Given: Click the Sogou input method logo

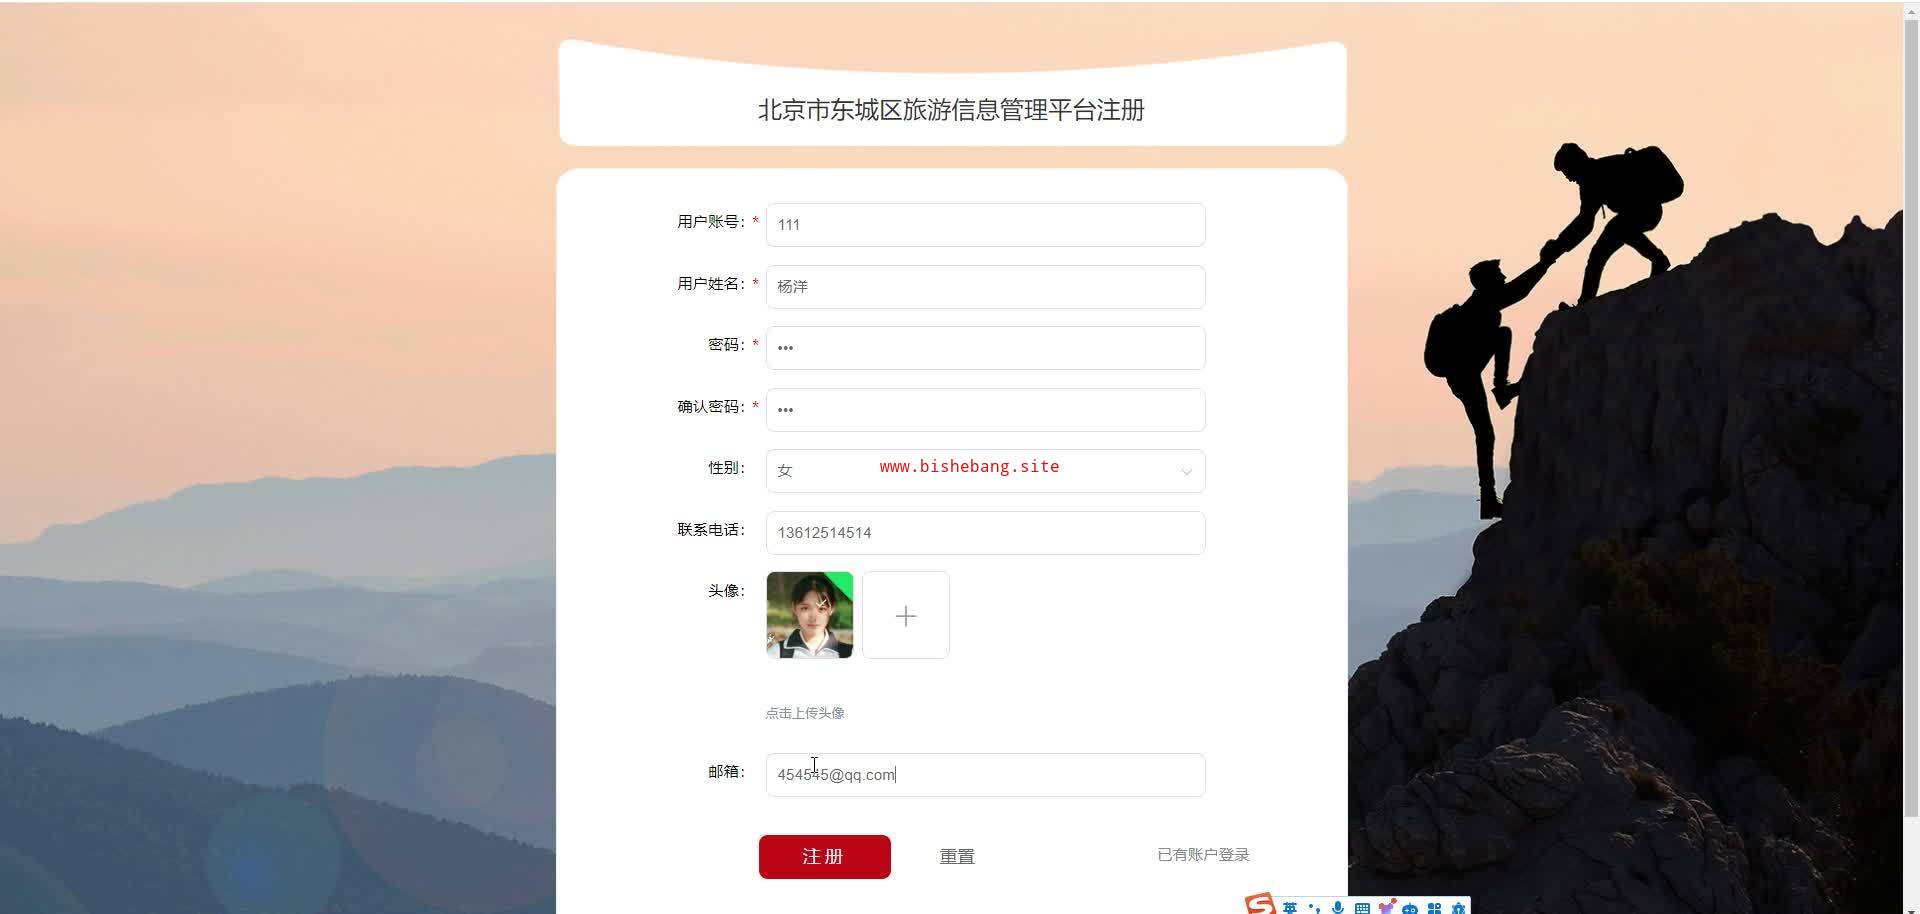Looking at the screenshot, I should coord(1260,904).
